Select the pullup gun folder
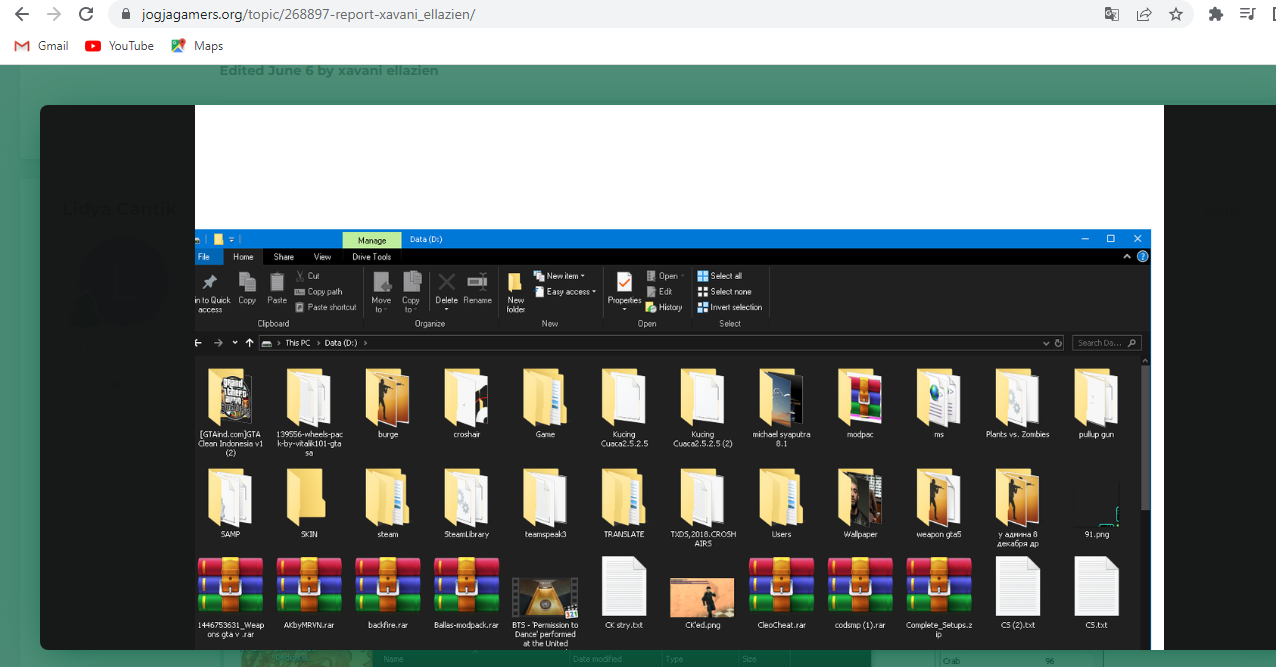Screen dimensions: 1276x667 click(1096, 404)
